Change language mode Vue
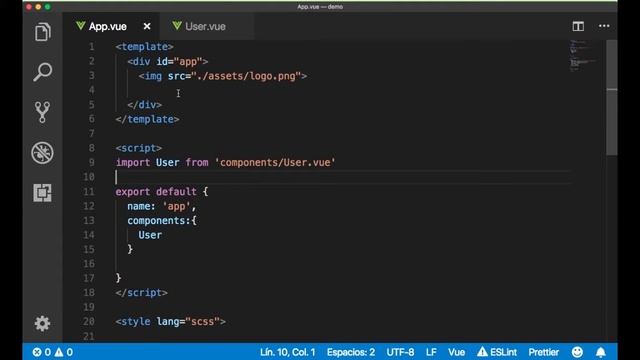Viewport: 640px width, 360px height. point(456,352)
